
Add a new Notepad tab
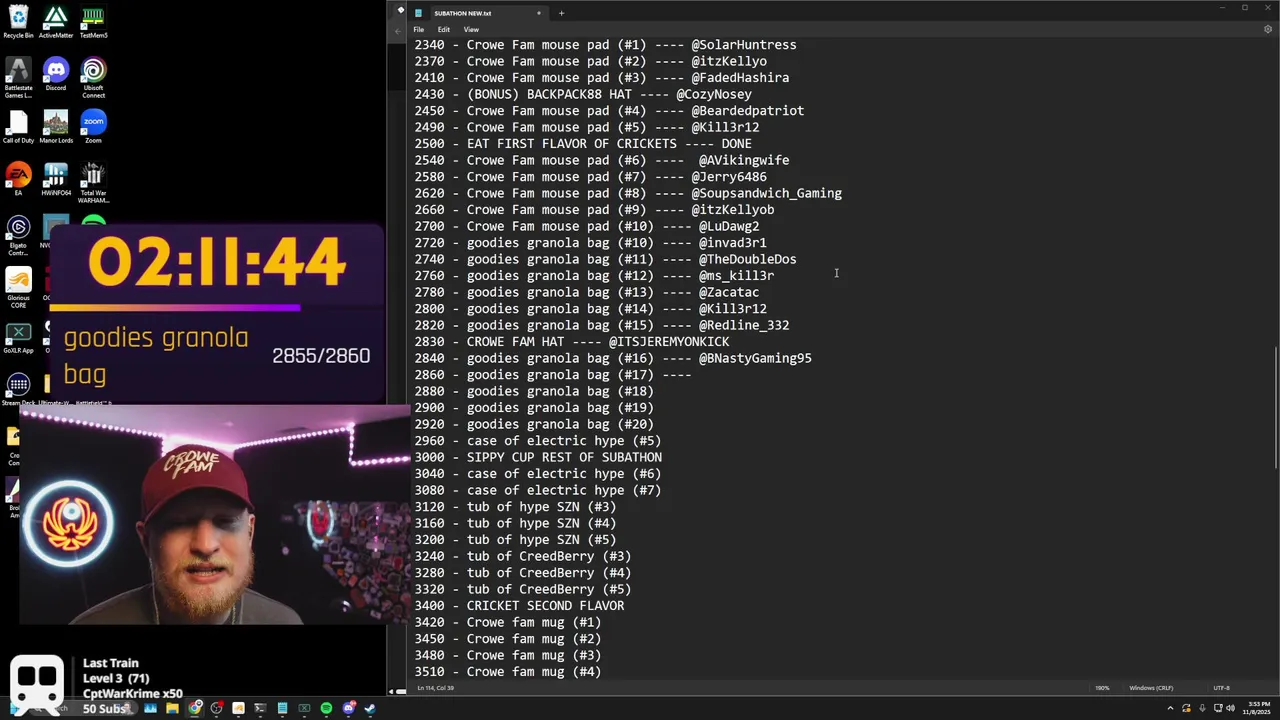[561, 13]
